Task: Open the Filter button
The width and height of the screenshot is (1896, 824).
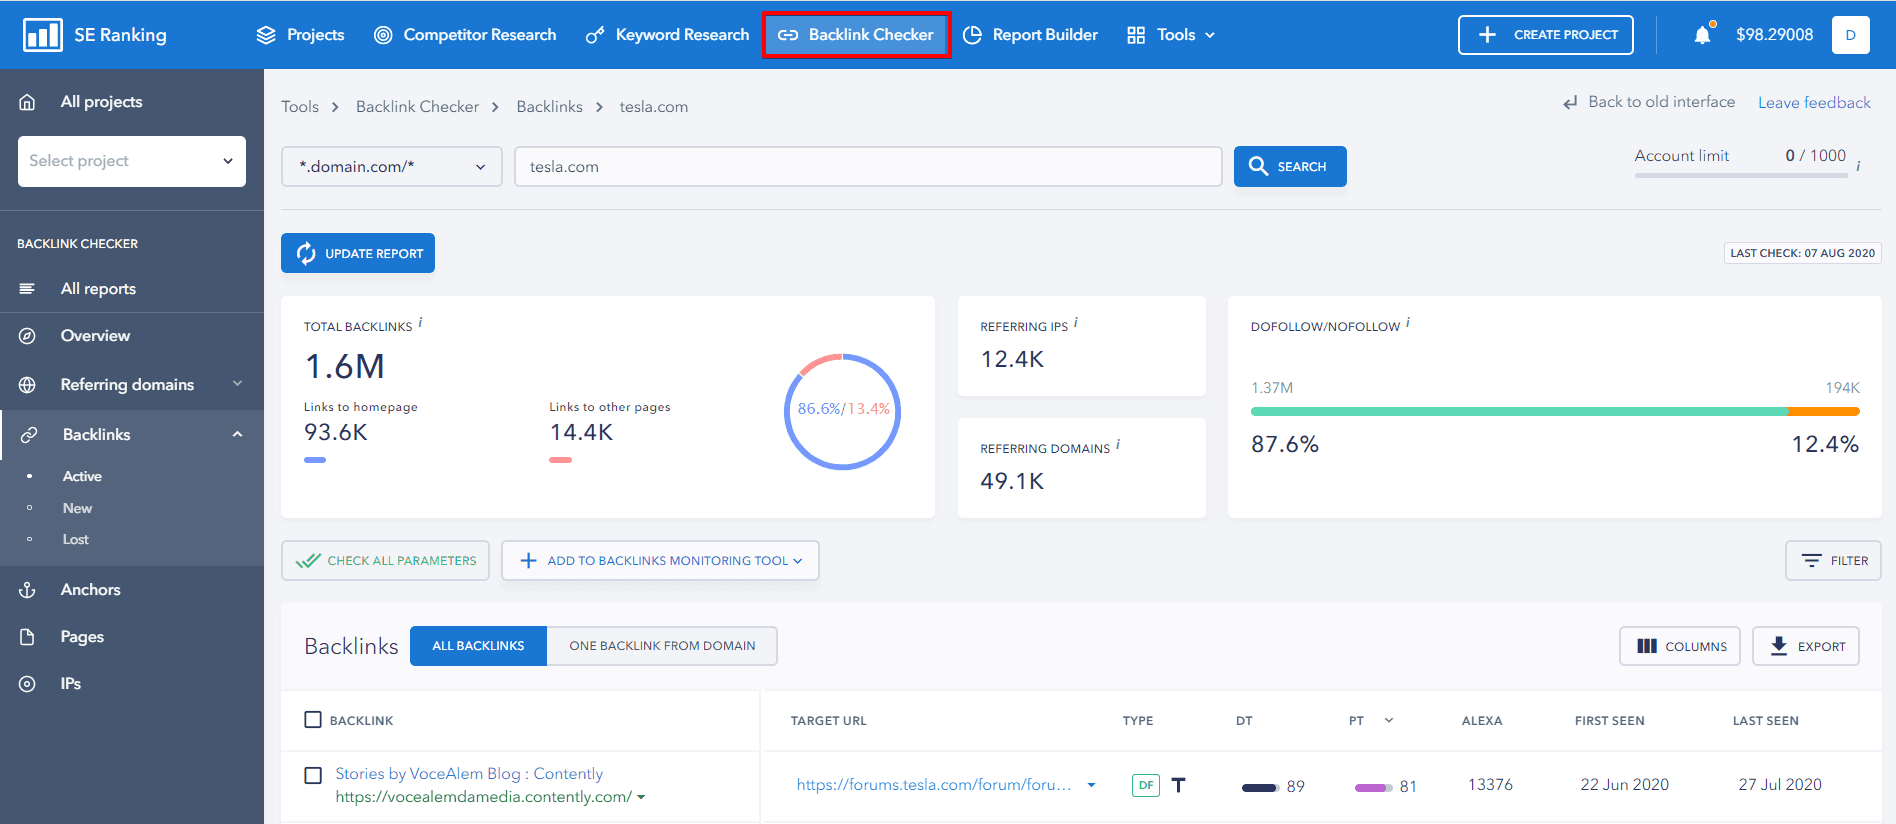Action: [1833, 561]
